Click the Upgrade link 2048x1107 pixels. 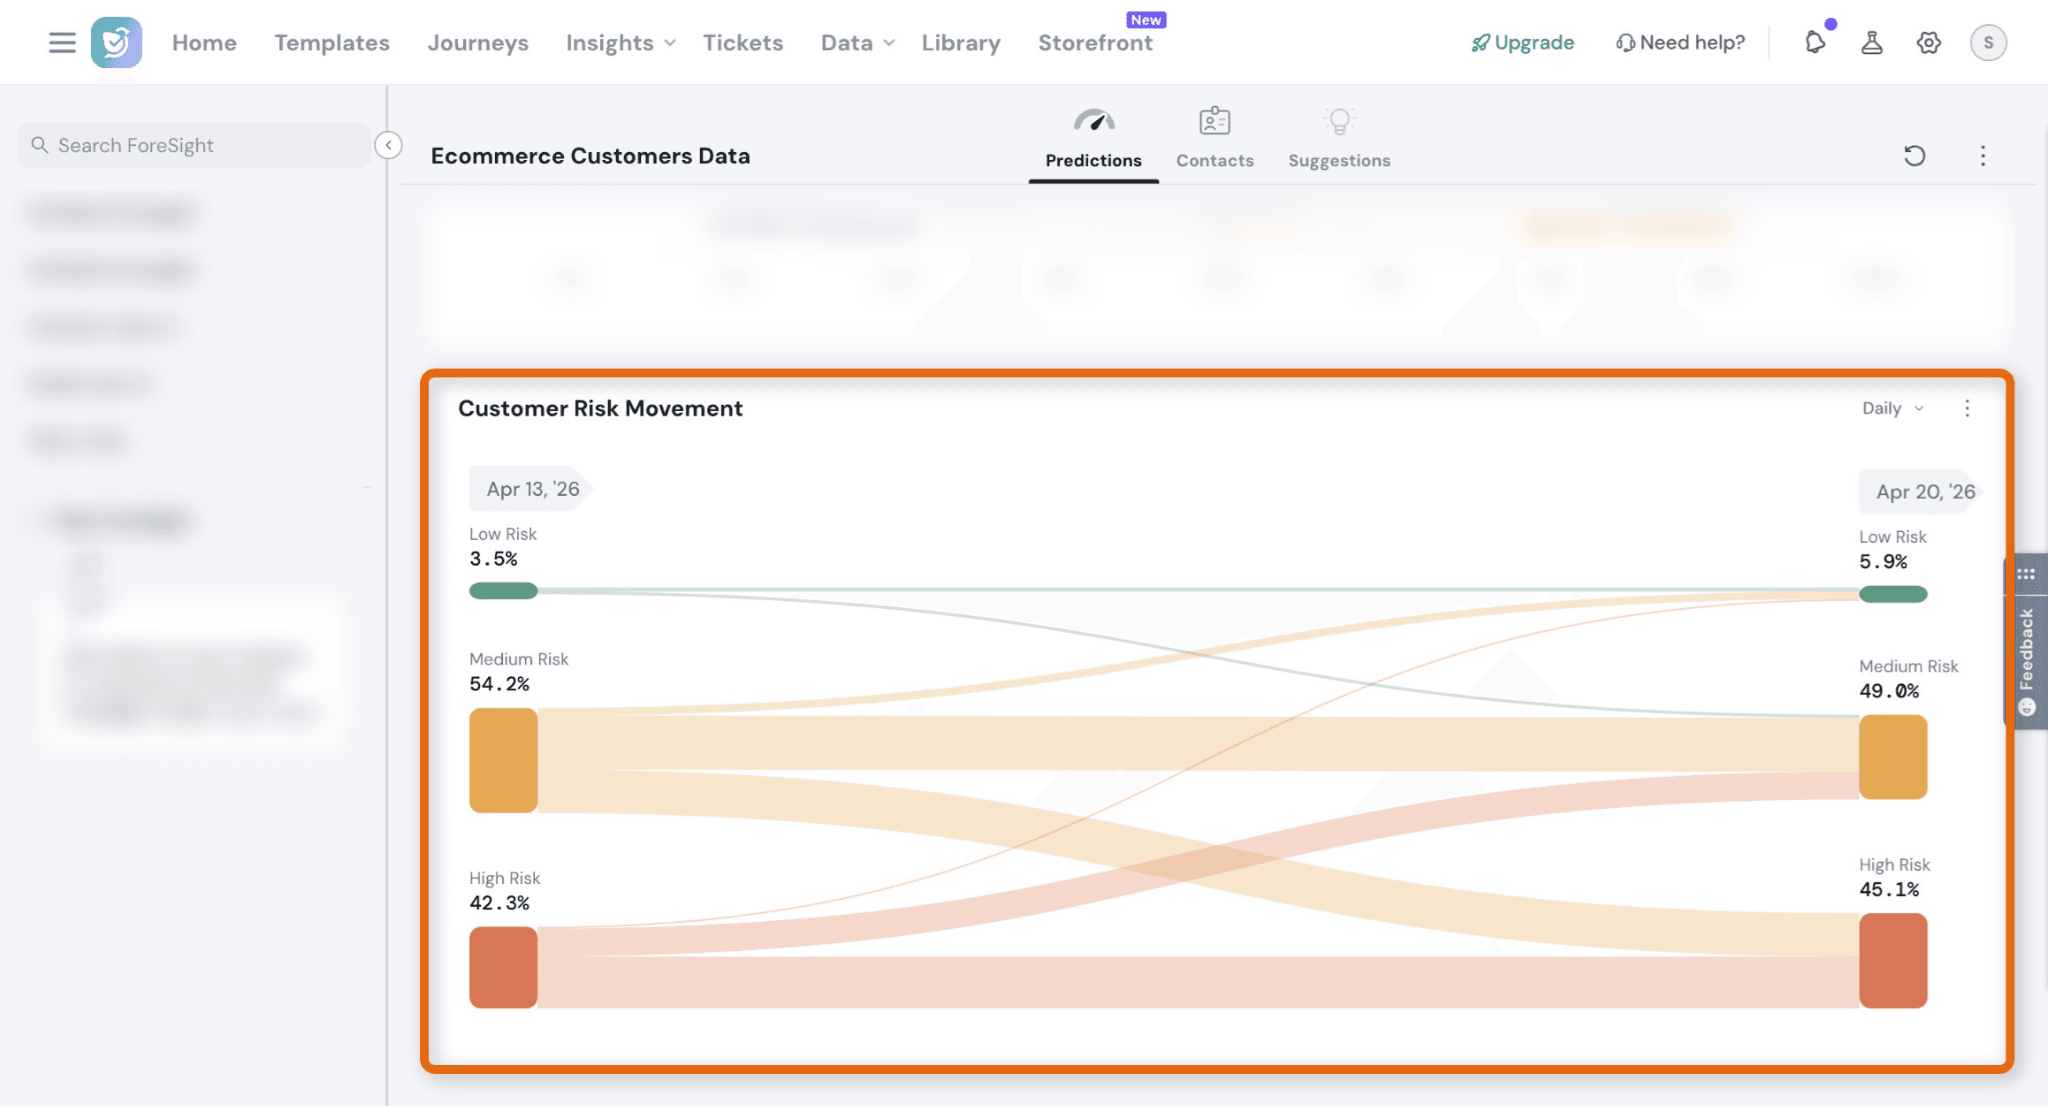click(x=1522, y=42)
